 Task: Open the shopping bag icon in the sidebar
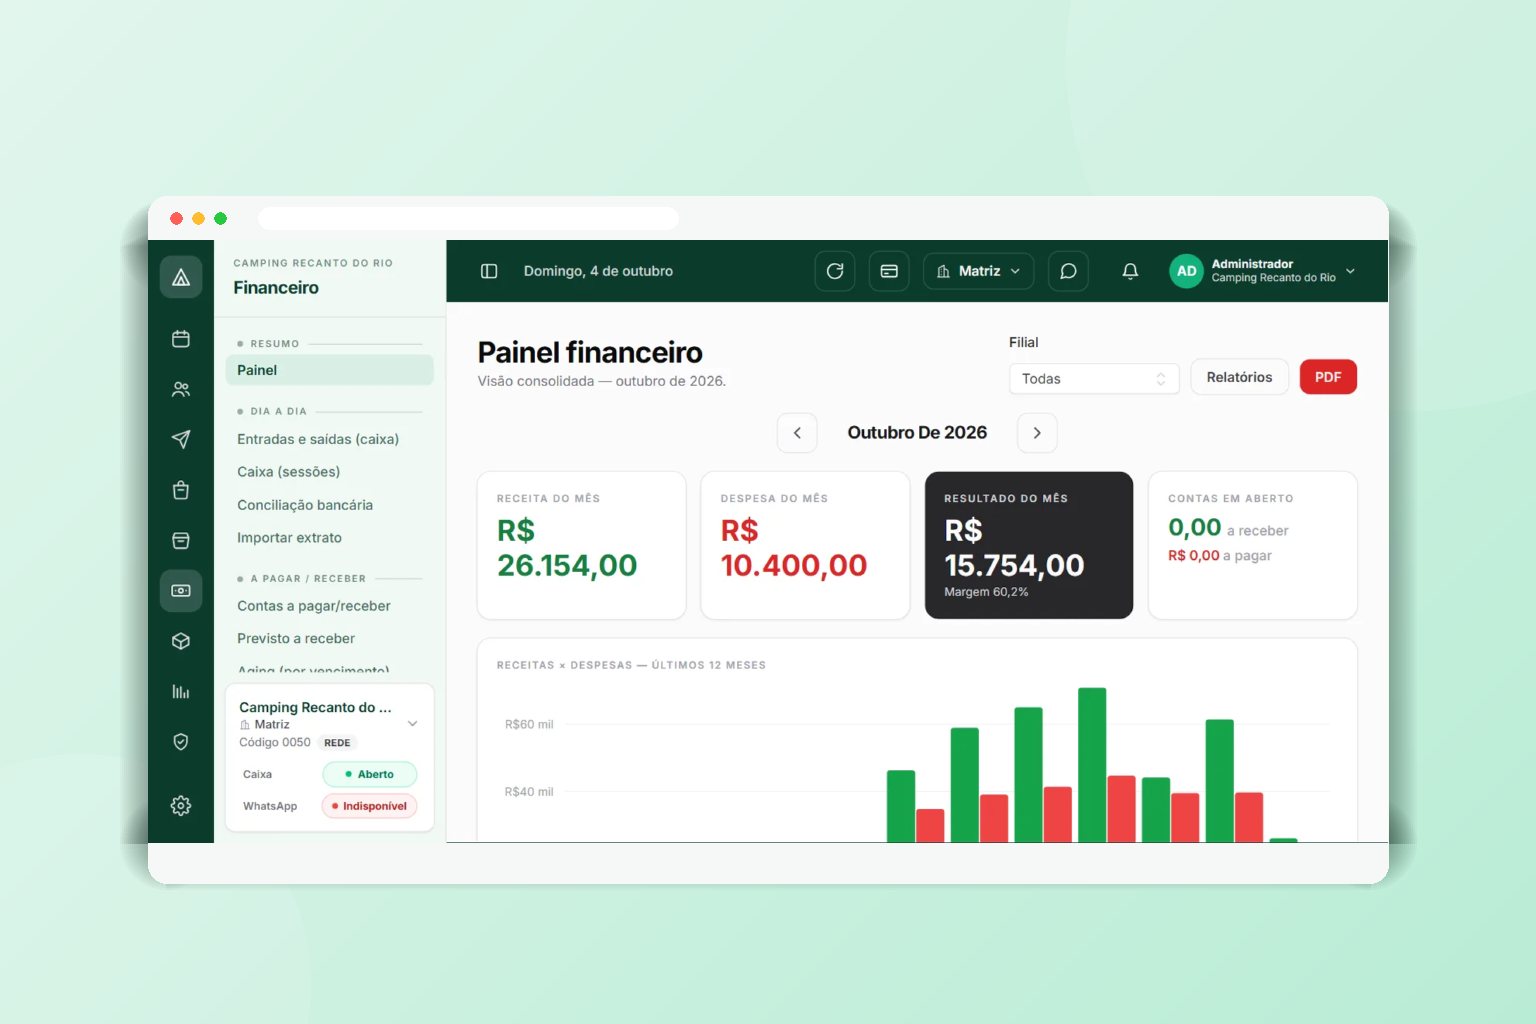pos(181,490)
